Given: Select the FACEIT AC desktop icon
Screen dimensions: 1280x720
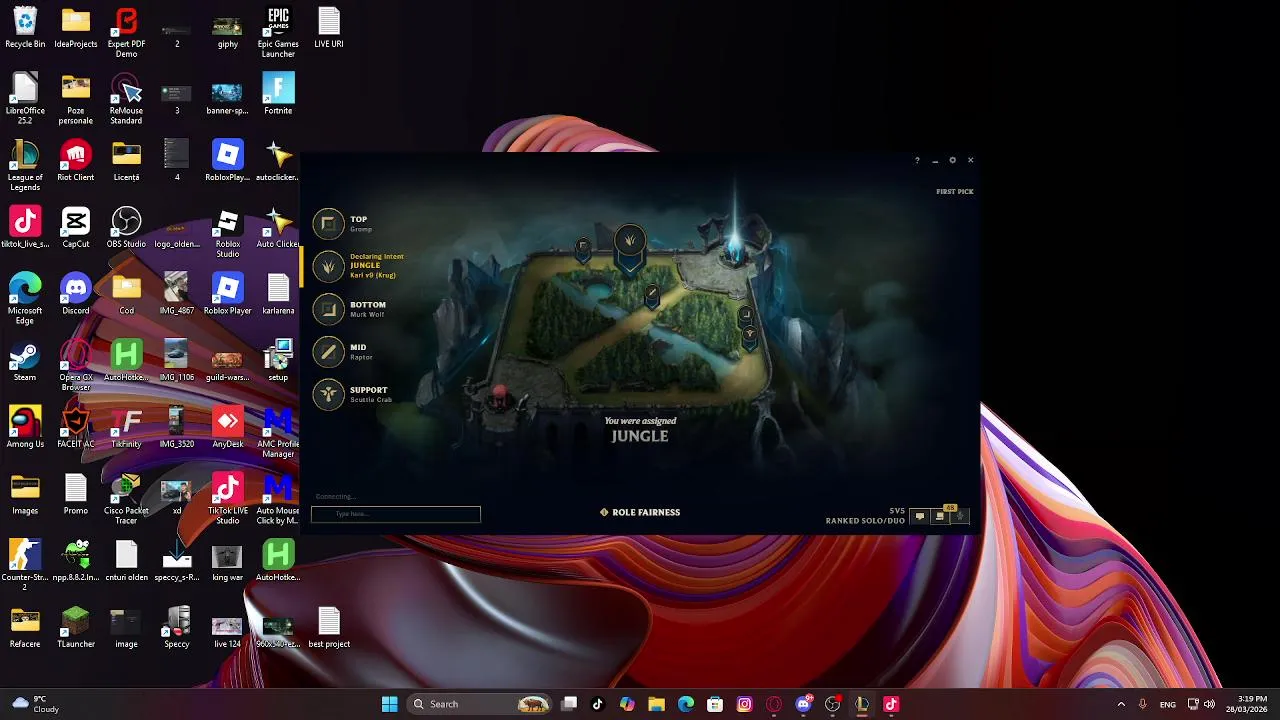Looking at the screenshot, I should (x=76, y=427).
